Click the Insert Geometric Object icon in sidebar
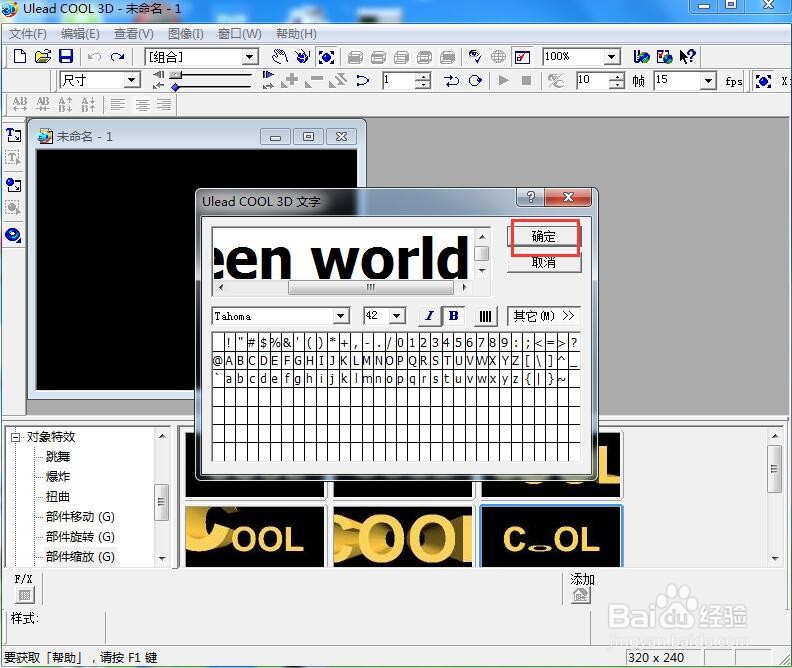792x668 pixels. tap(14, 235)
